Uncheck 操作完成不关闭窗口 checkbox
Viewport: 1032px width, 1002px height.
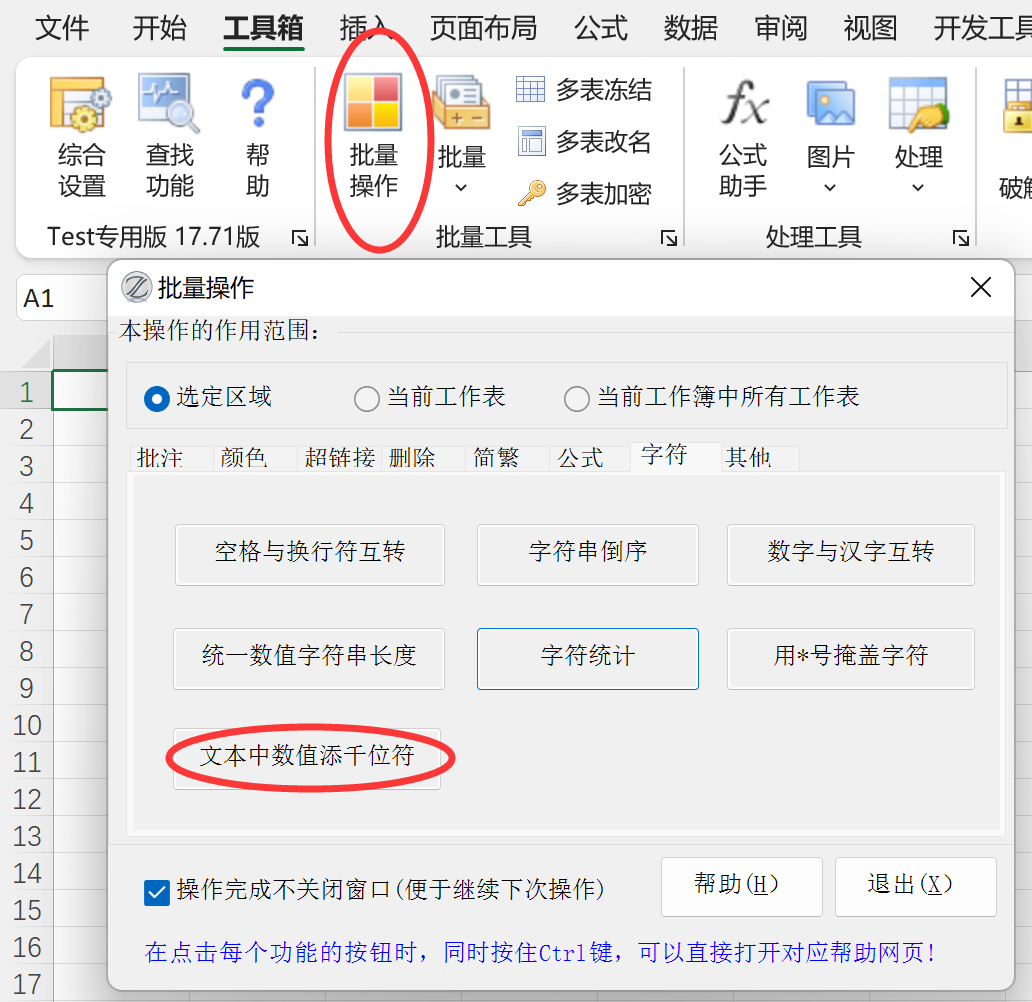click(x=157, y=891)
